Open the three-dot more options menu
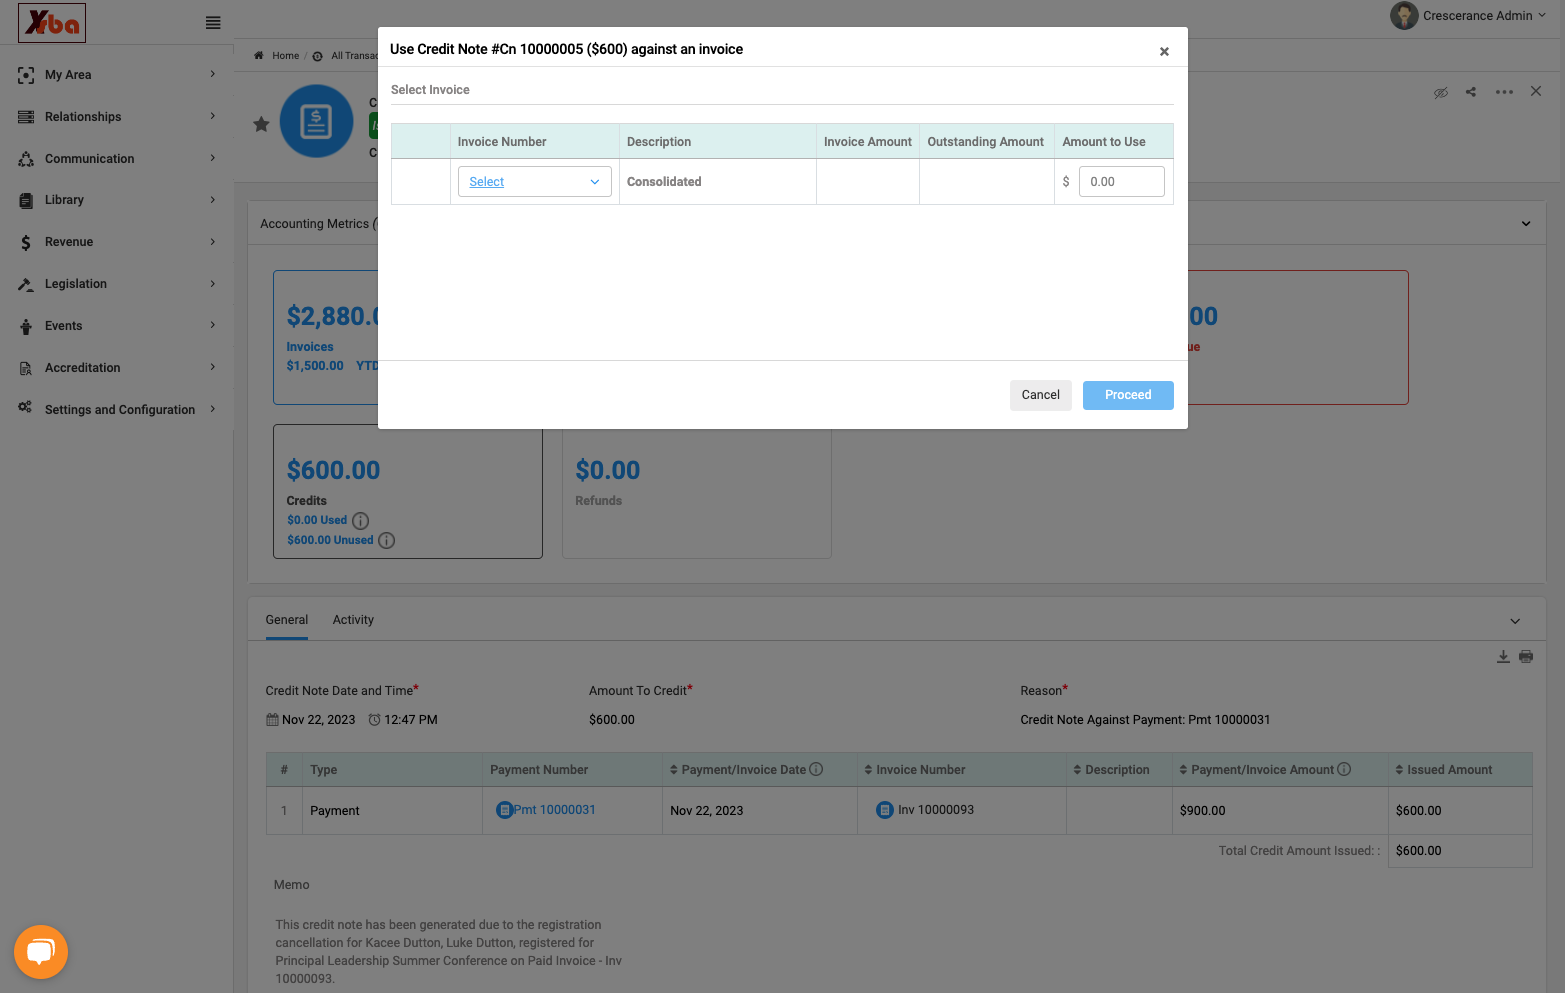This screenshot has width=1565, height=993. click(1504, 92)
